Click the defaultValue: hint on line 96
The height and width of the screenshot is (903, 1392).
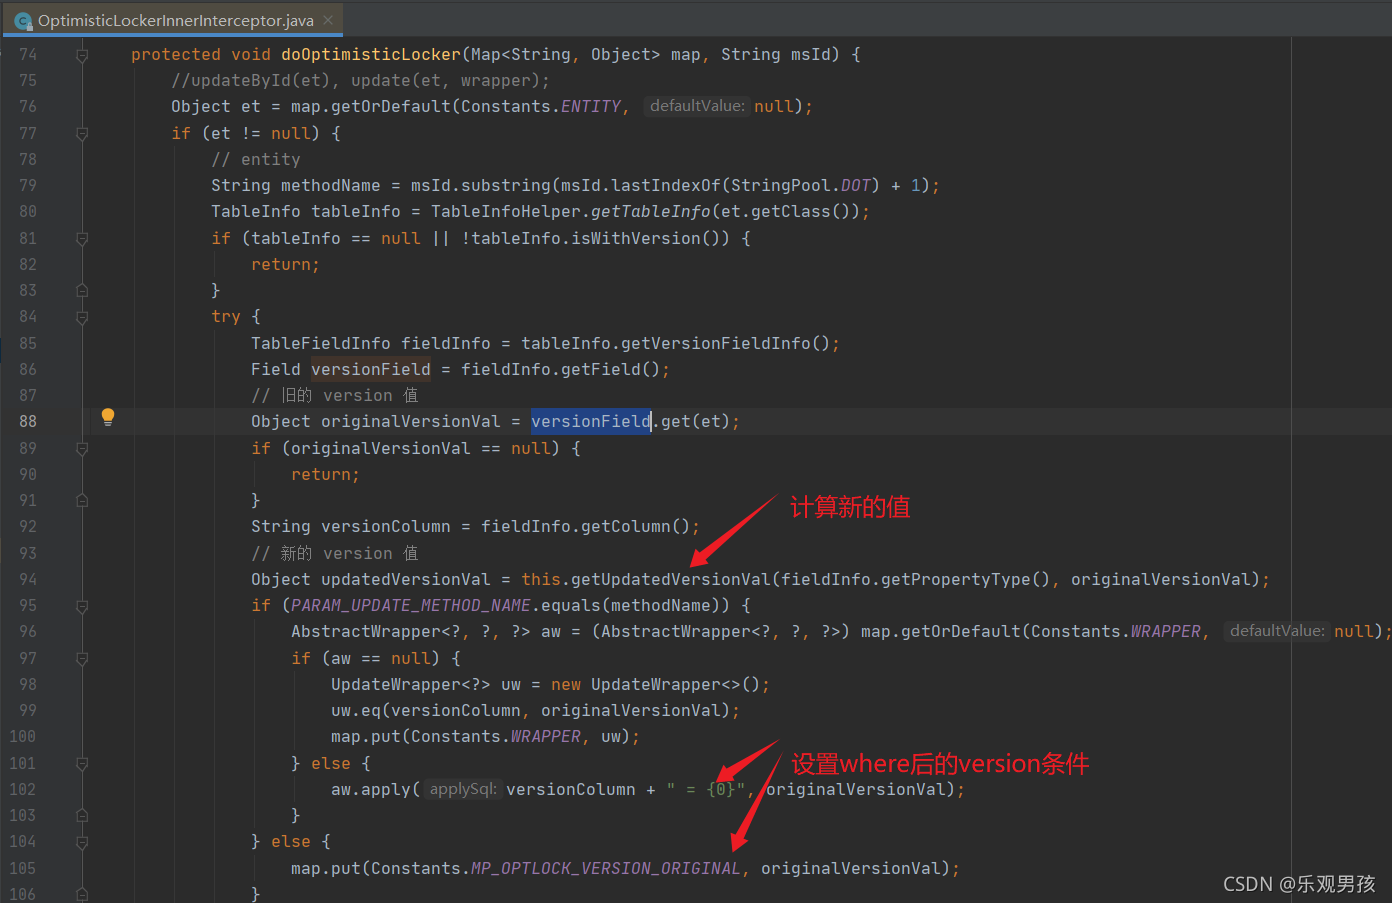[1277, 631]
